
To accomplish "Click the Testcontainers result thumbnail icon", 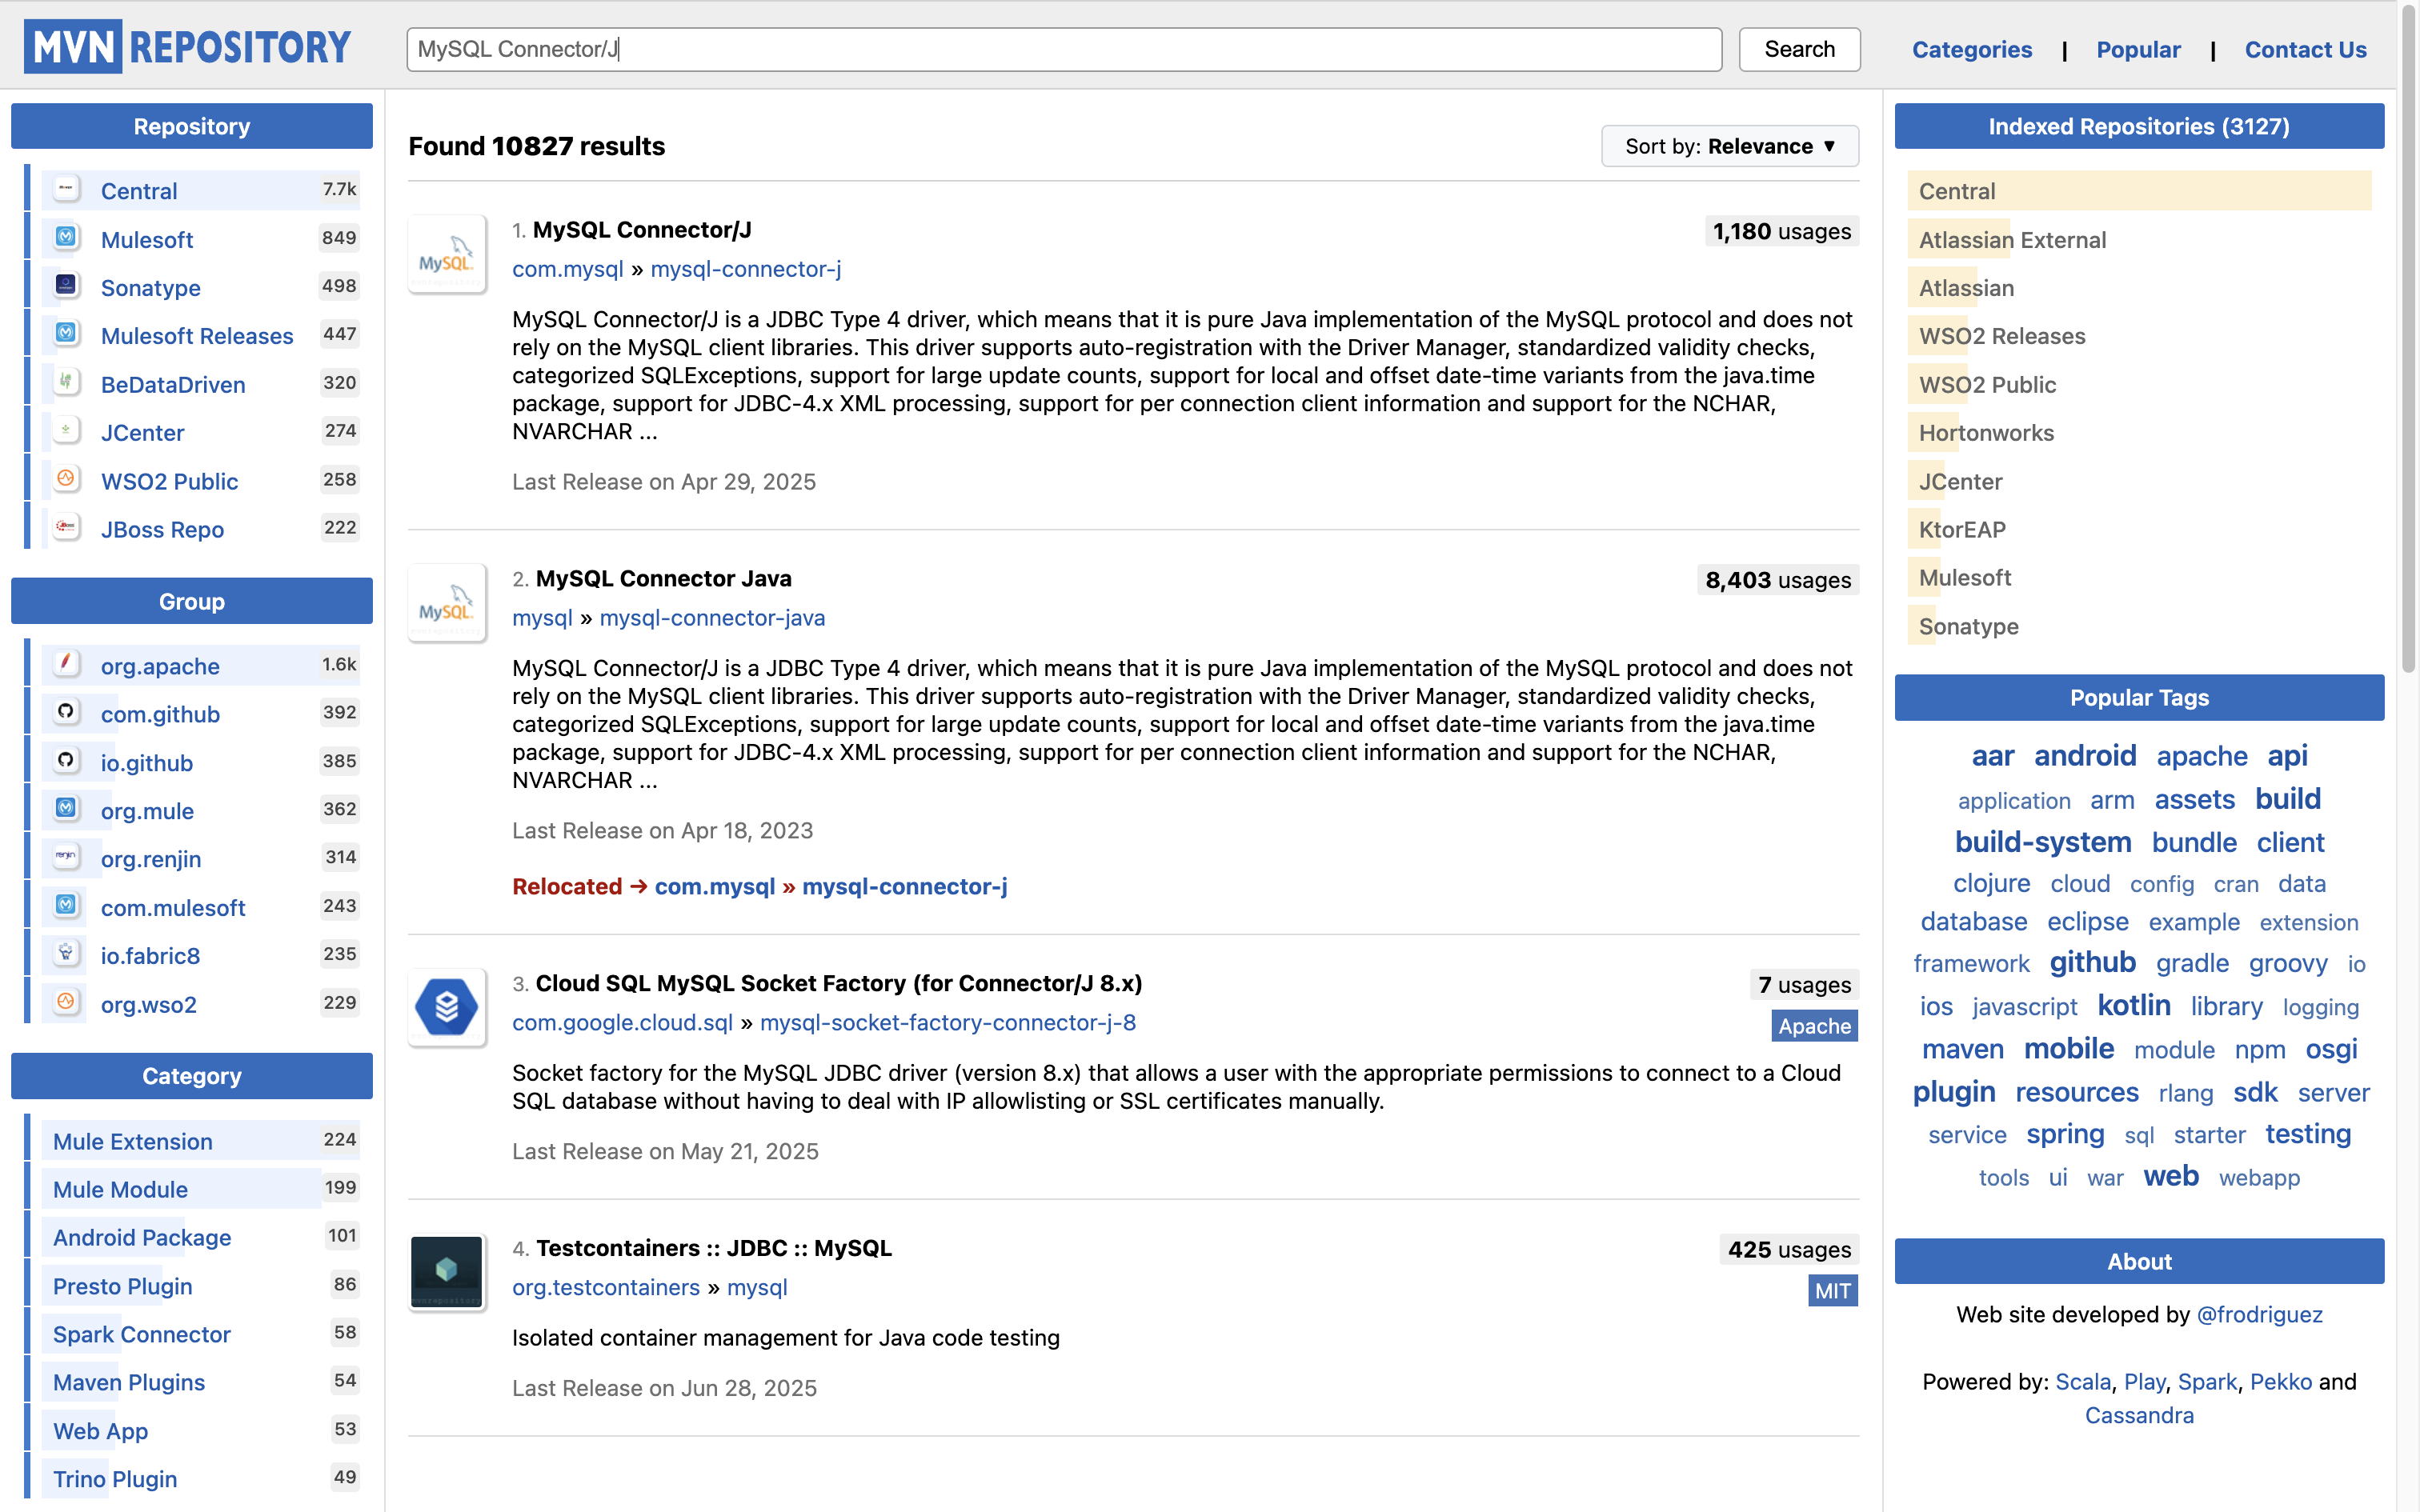I will [446, 1272].
